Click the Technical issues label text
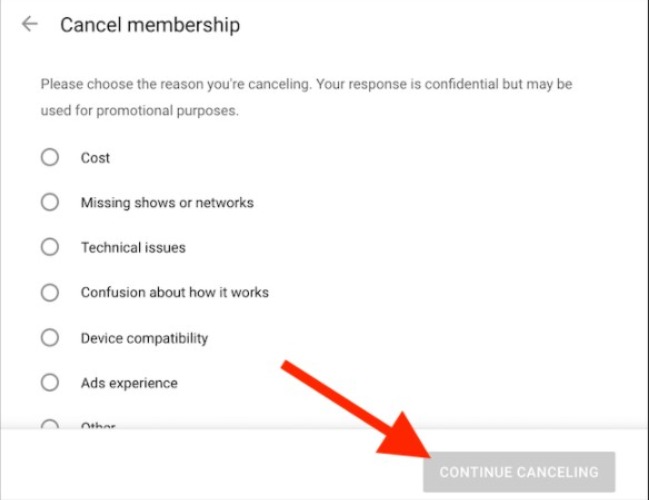The image size is (649, 500). (x=133, y=248)
